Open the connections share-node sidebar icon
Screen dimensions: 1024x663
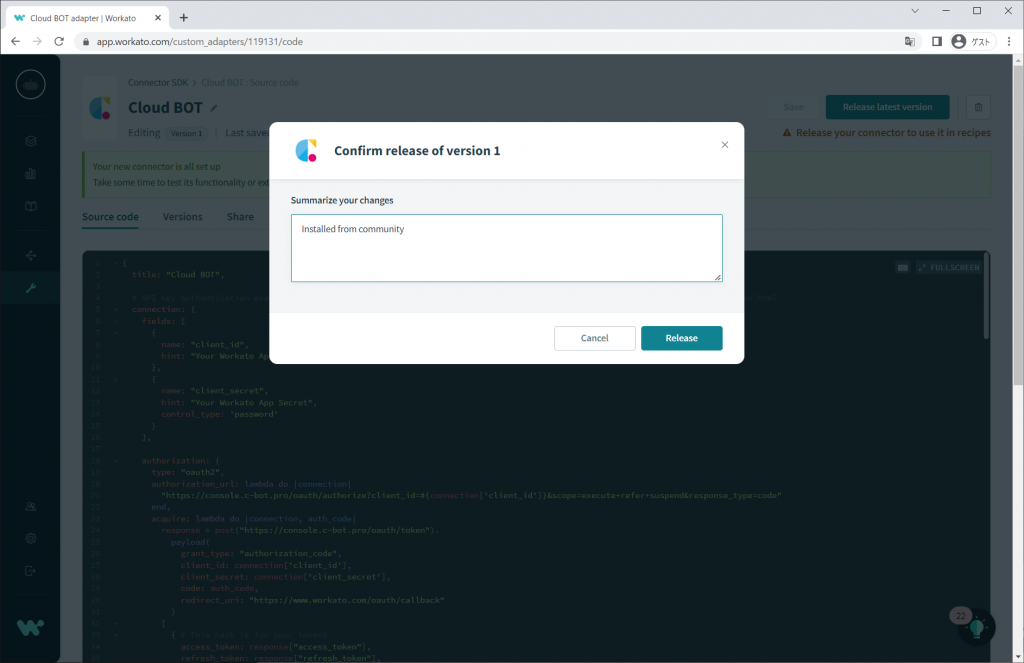[x=31, y=255]
